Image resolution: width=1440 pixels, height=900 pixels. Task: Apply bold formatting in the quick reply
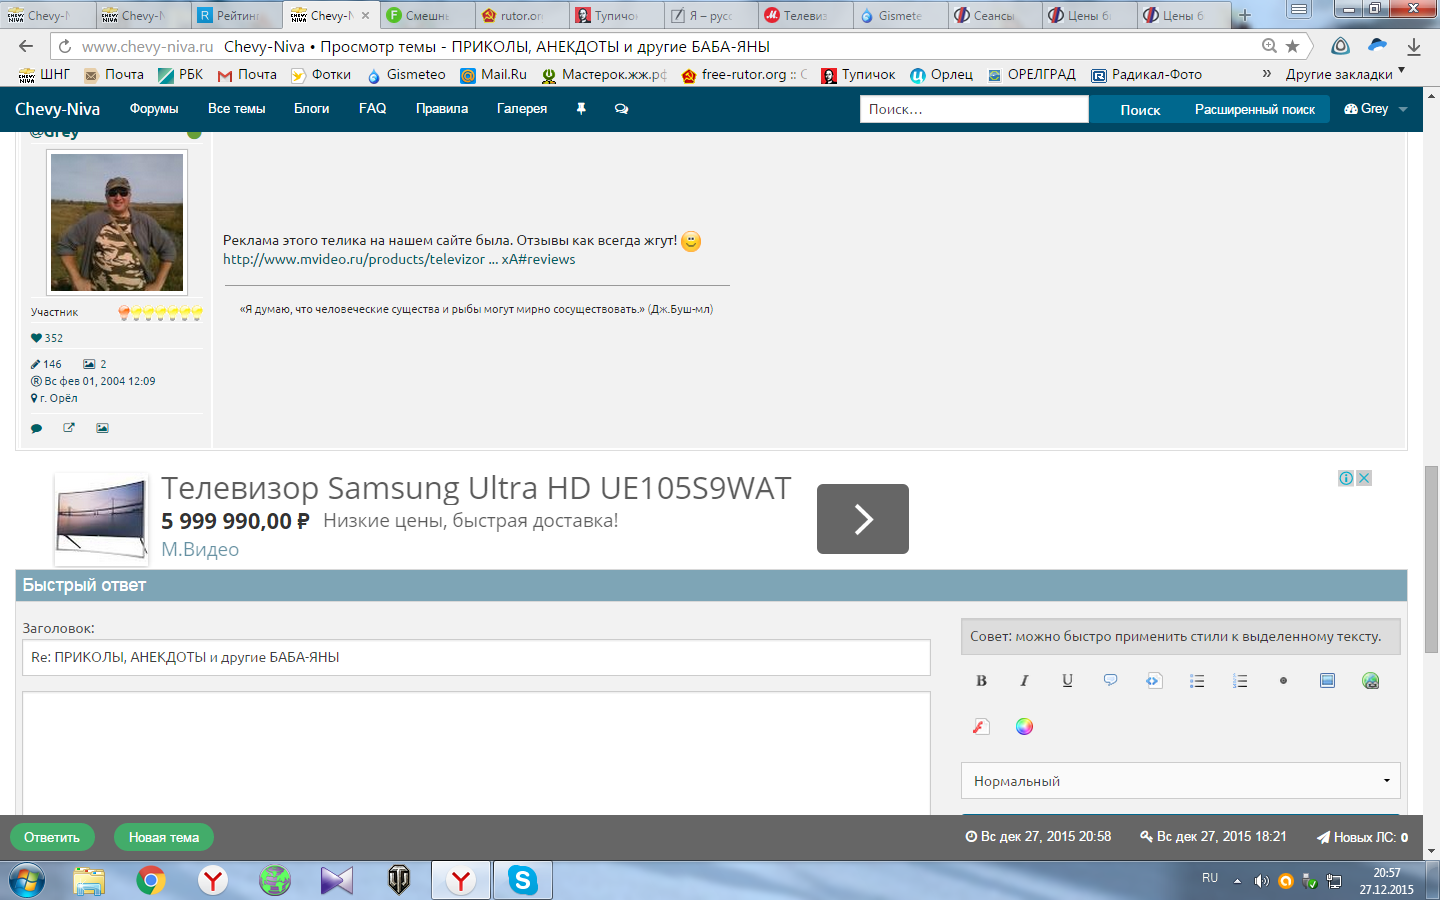tap(981, 681)
